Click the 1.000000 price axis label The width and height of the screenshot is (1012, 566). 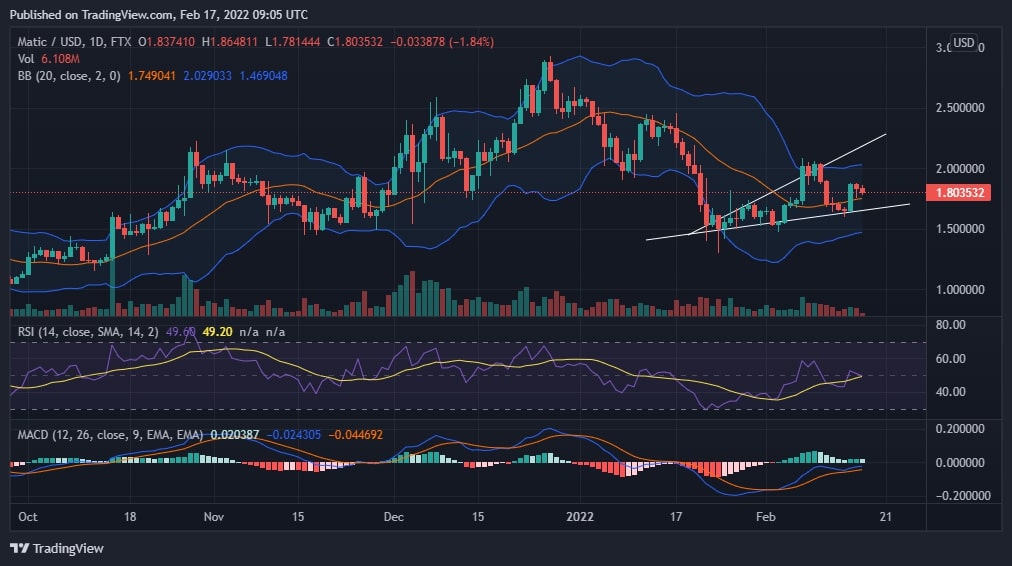tap(960, 290)
